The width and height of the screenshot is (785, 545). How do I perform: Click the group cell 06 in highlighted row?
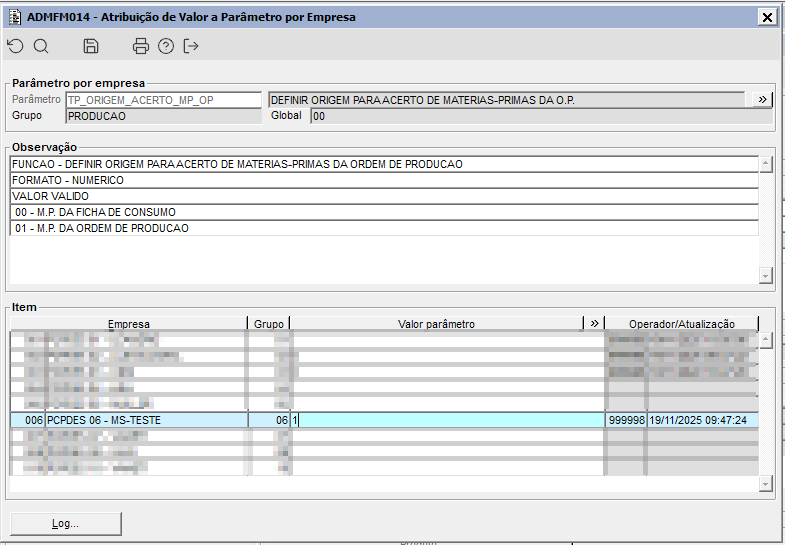point(269,420)
